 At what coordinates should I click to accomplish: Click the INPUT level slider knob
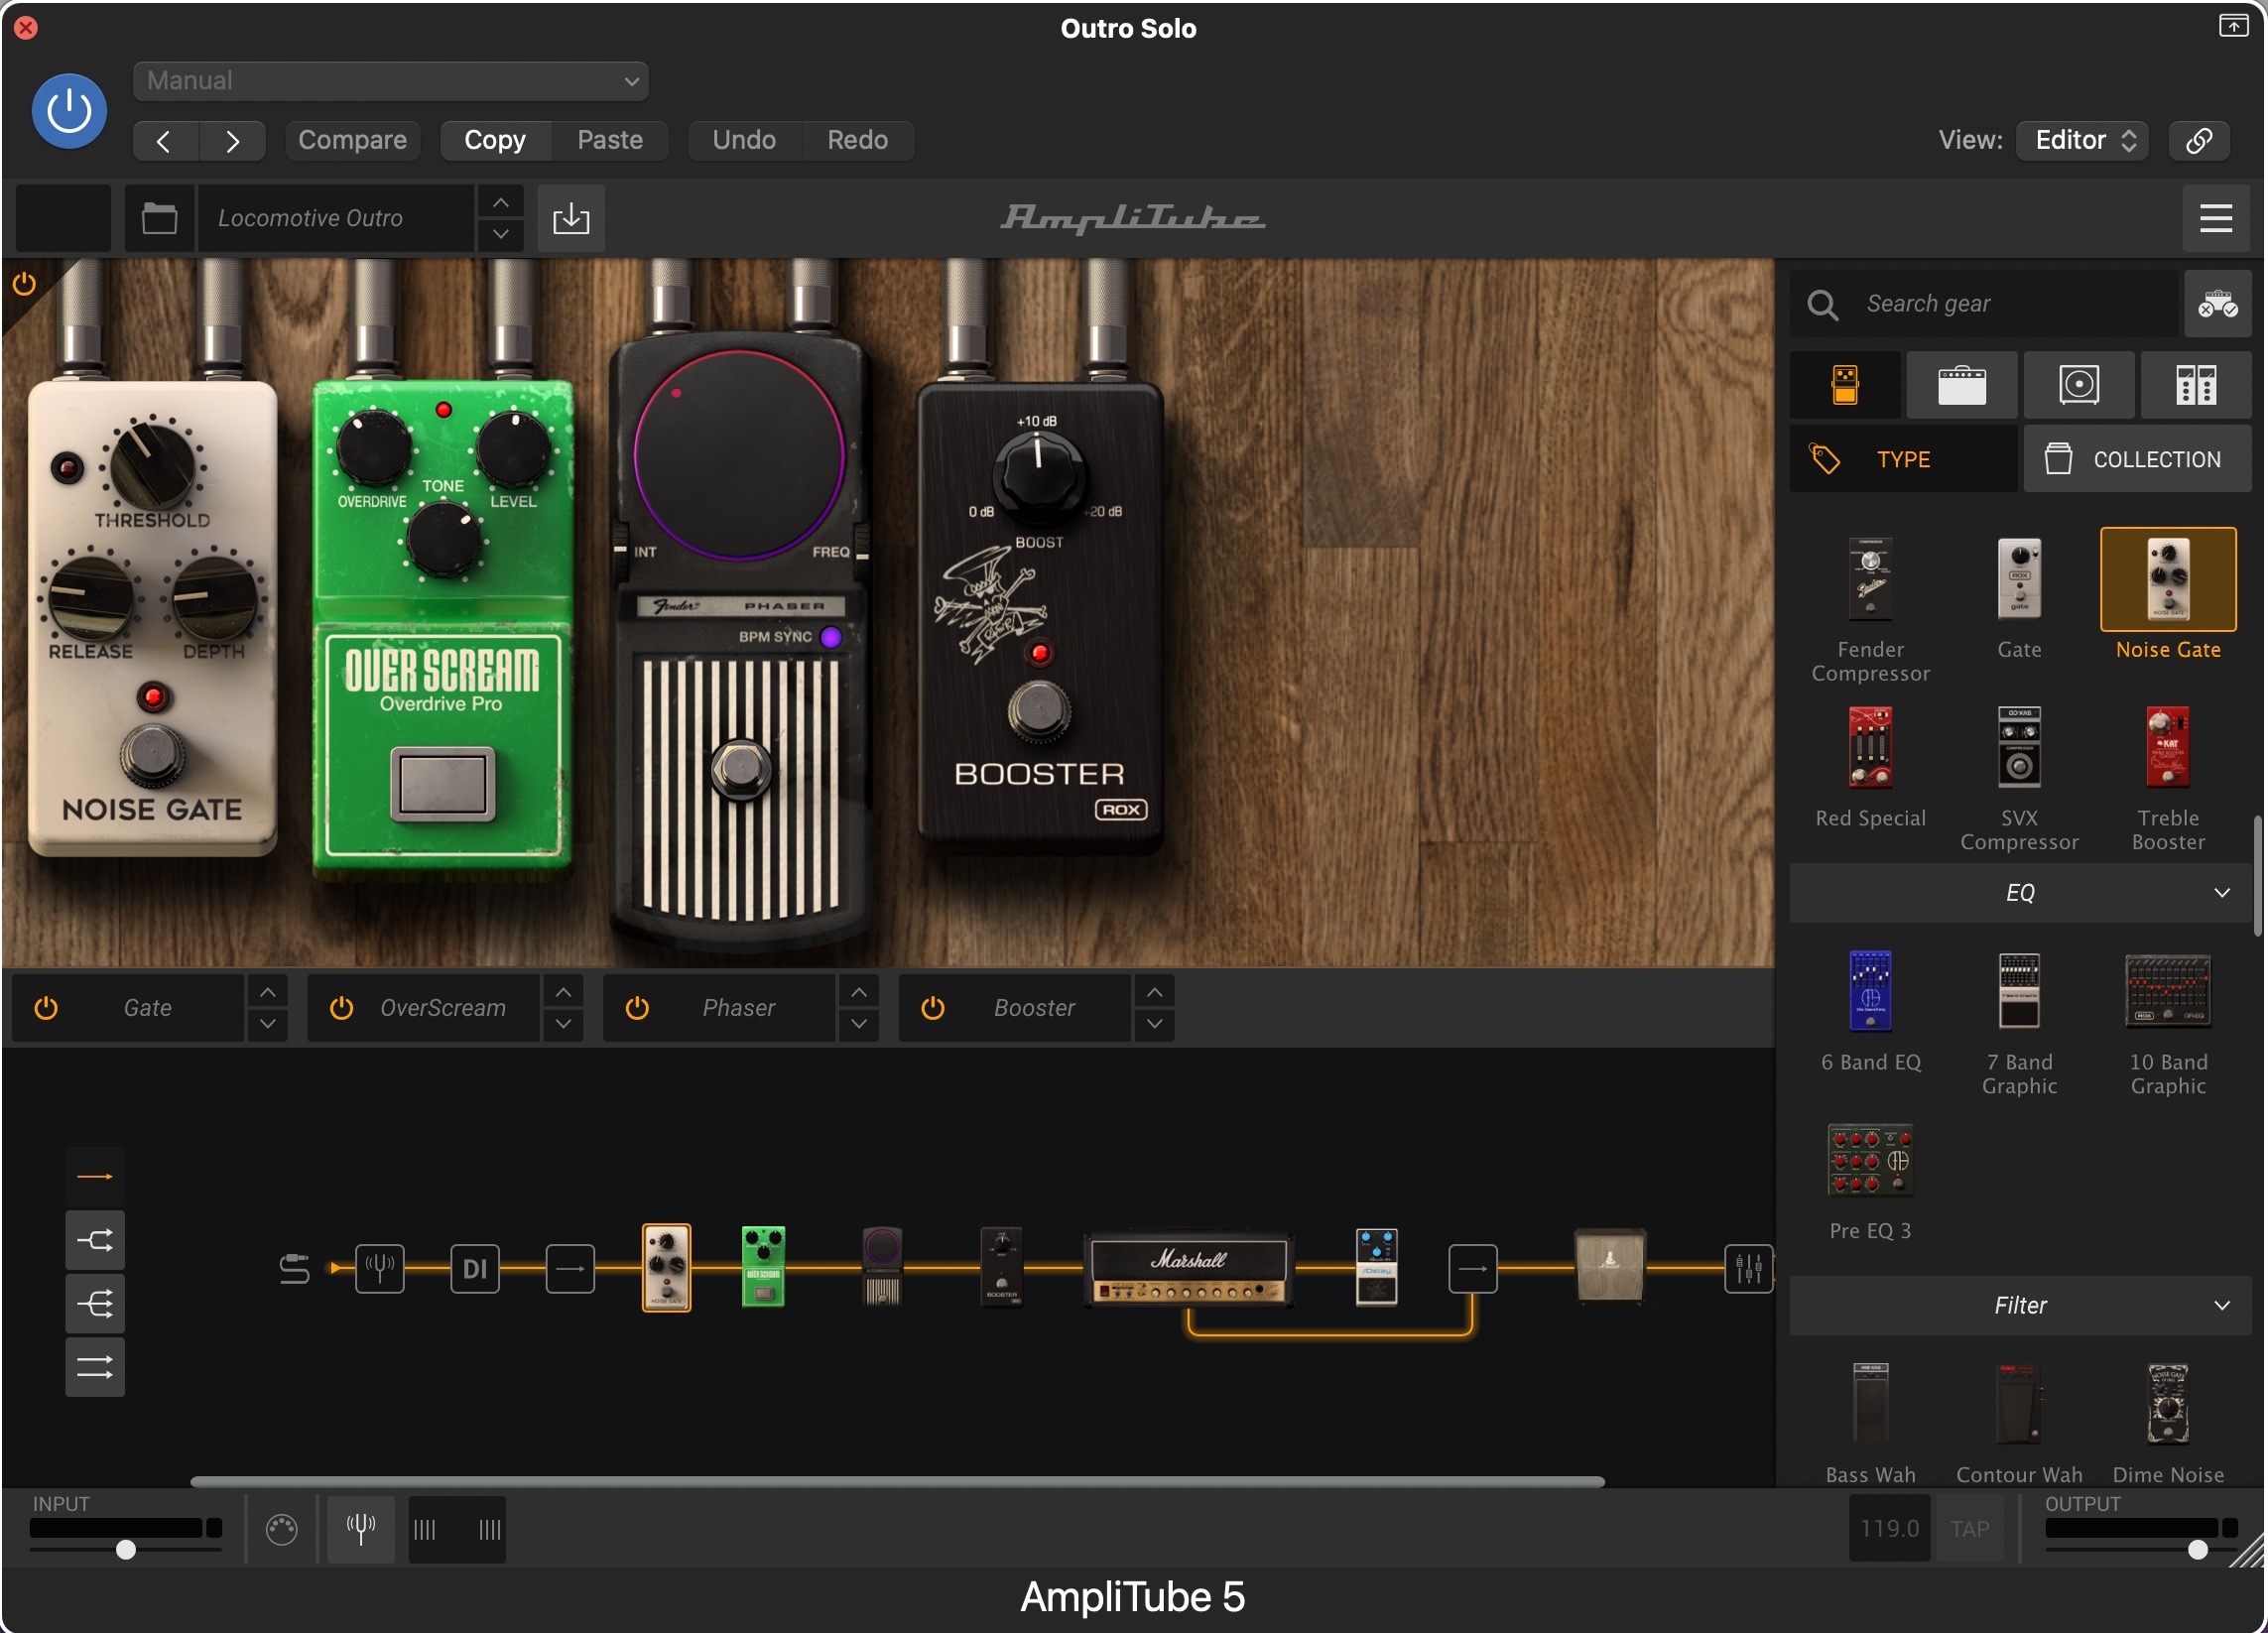coord(125,1550)
